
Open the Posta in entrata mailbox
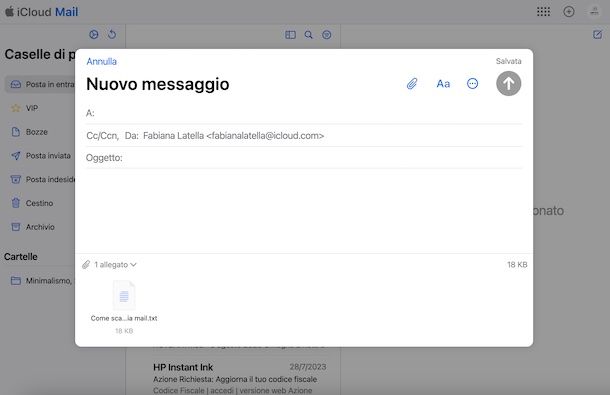click(40, 84)
